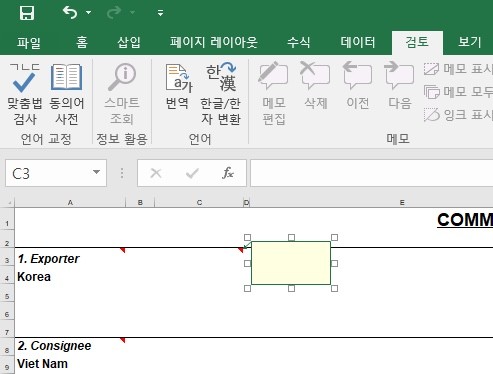
Task: Click the Select All corner button
Action: tap(7, 202)
